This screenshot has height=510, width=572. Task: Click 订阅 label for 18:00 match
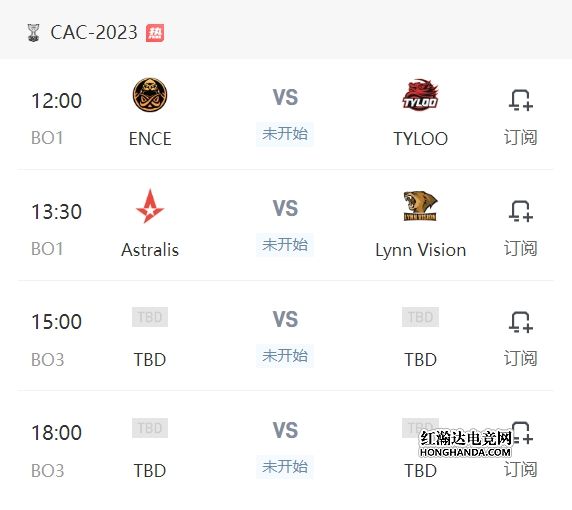pyautogui.click(x=521, y=469)
